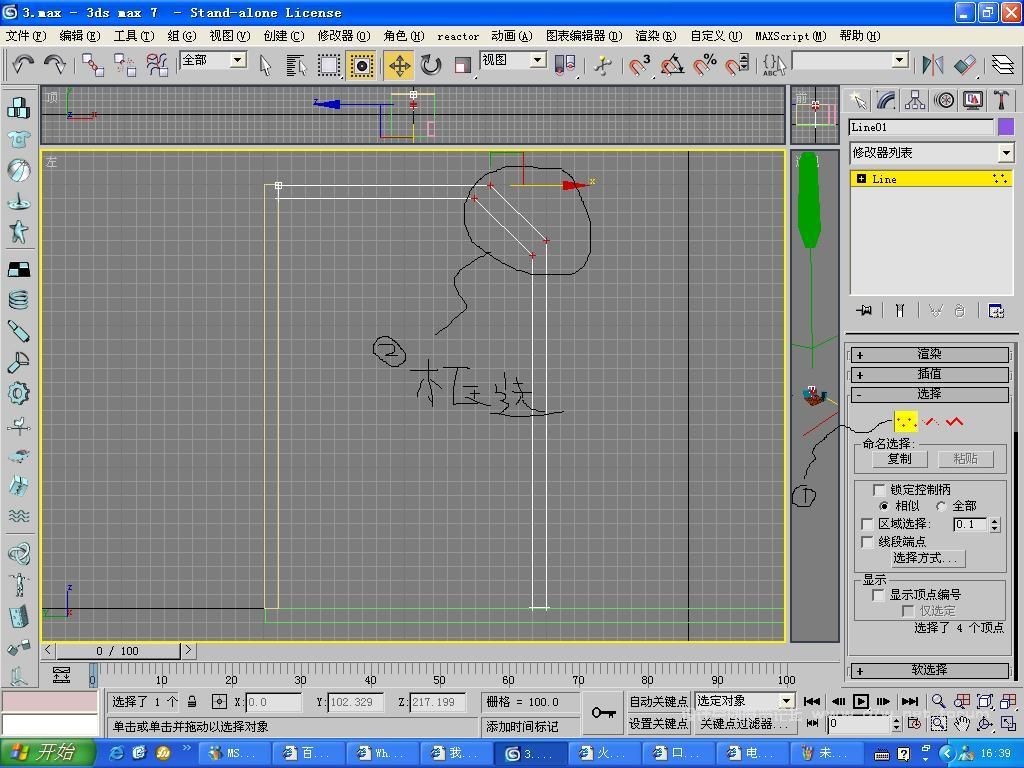Enable 线段端点 checkbox

(x=867, y=541)
